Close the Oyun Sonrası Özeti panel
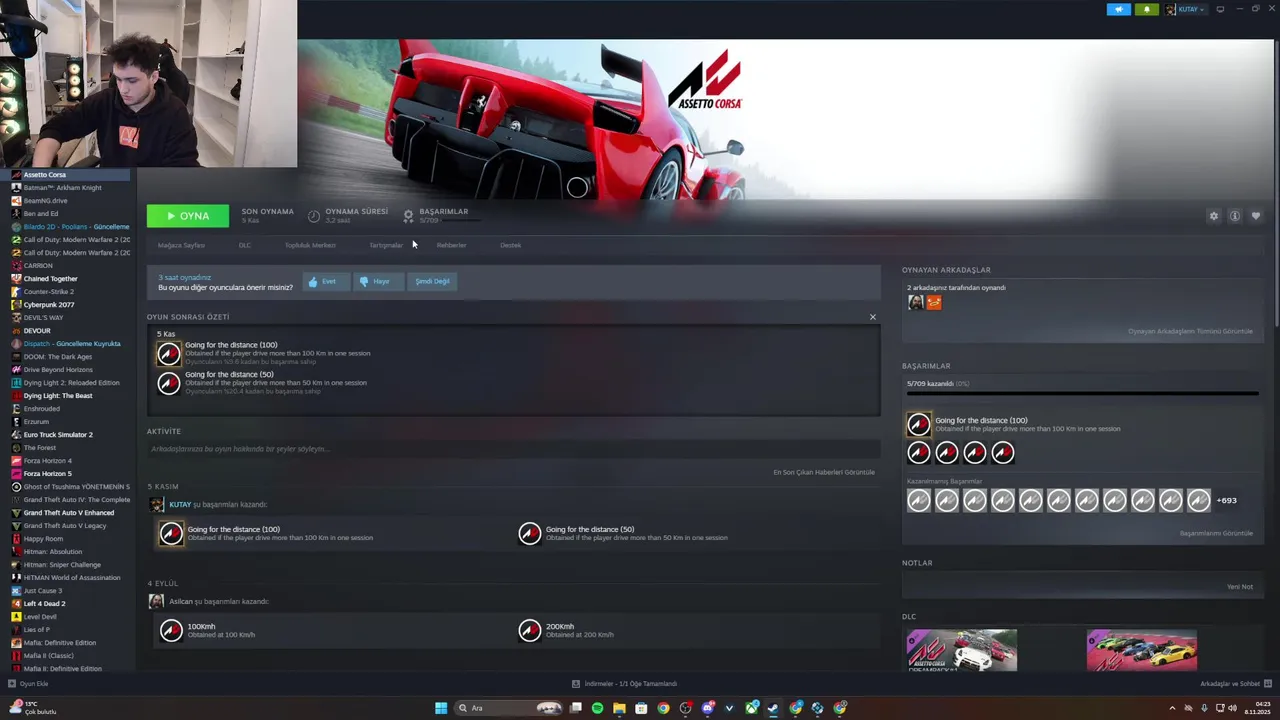 click(x=872, y=317)
